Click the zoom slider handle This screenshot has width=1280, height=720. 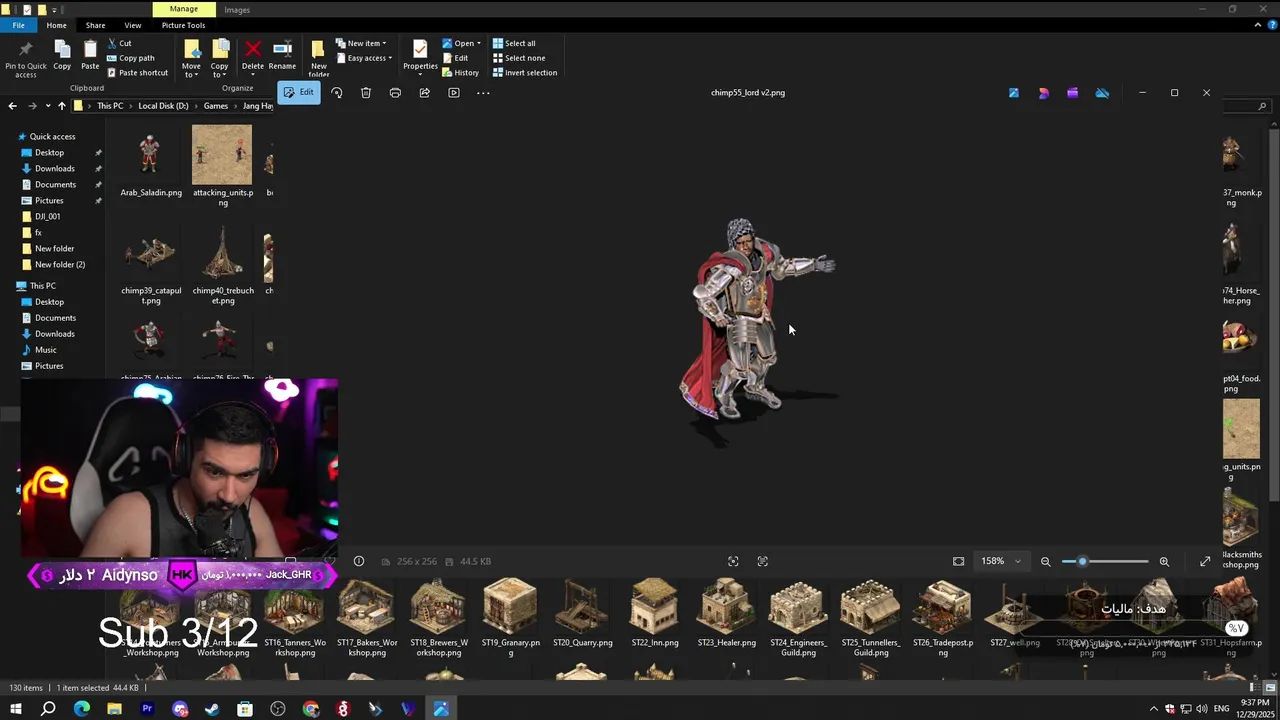[x=1082, y=561]
